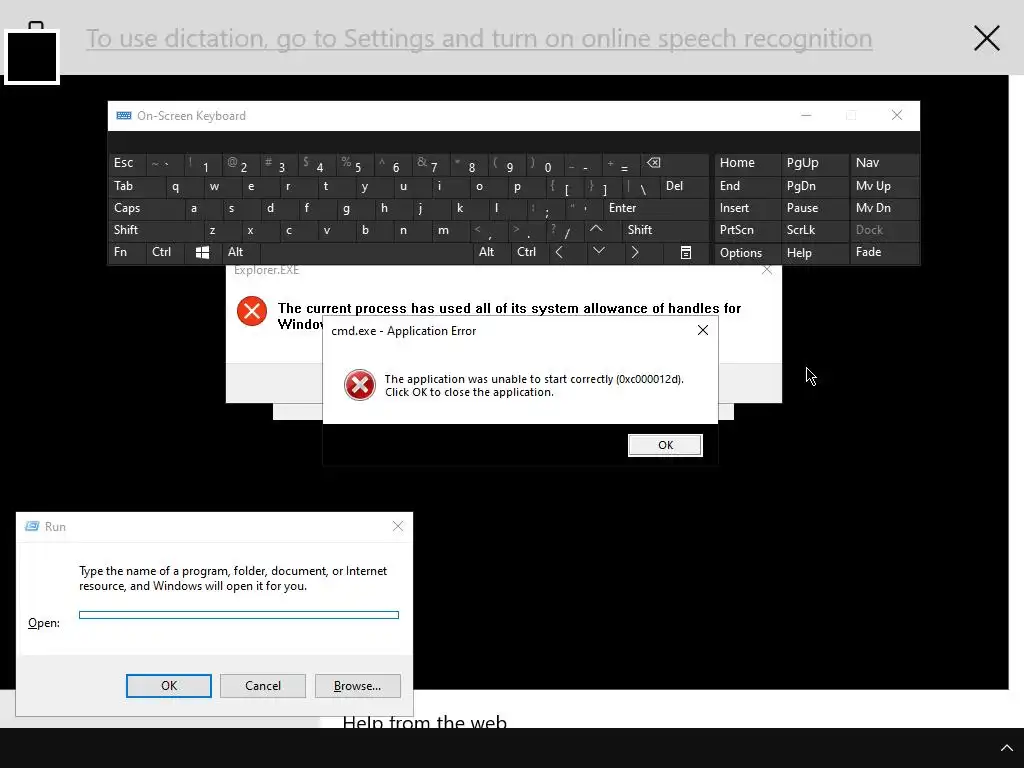Click the left arrow key on On-Screen Keyboard
The width and height of the screenshot is (1024, 768).
pos(559,252)
